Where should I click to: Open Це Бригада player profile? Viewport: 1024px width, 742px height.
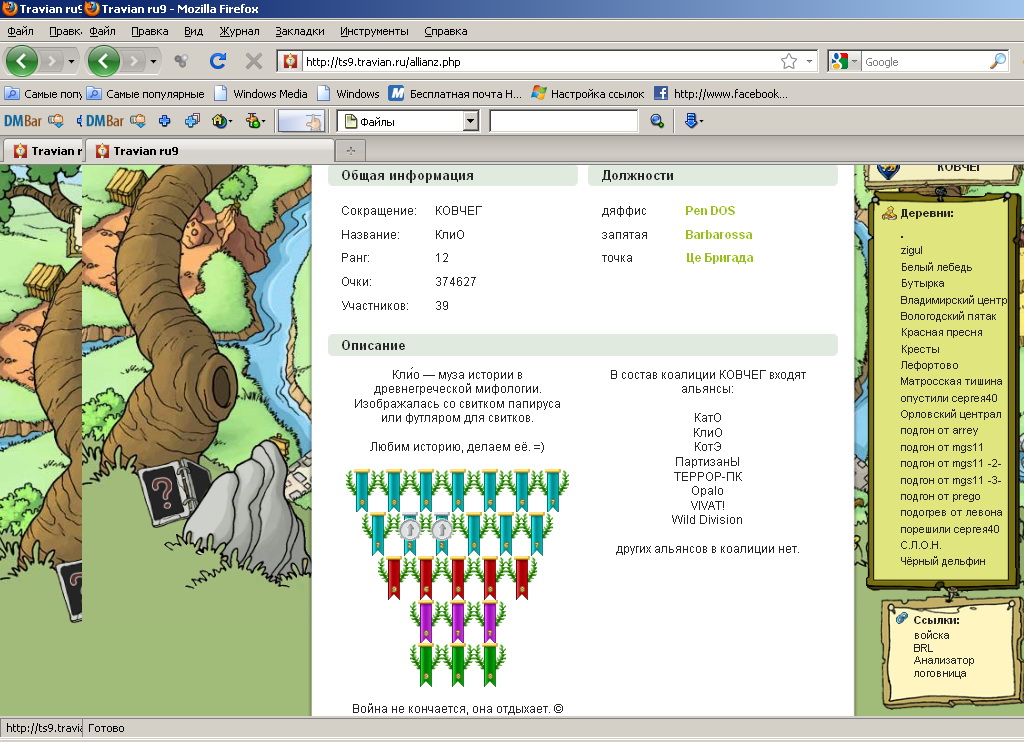pos(719,257)
